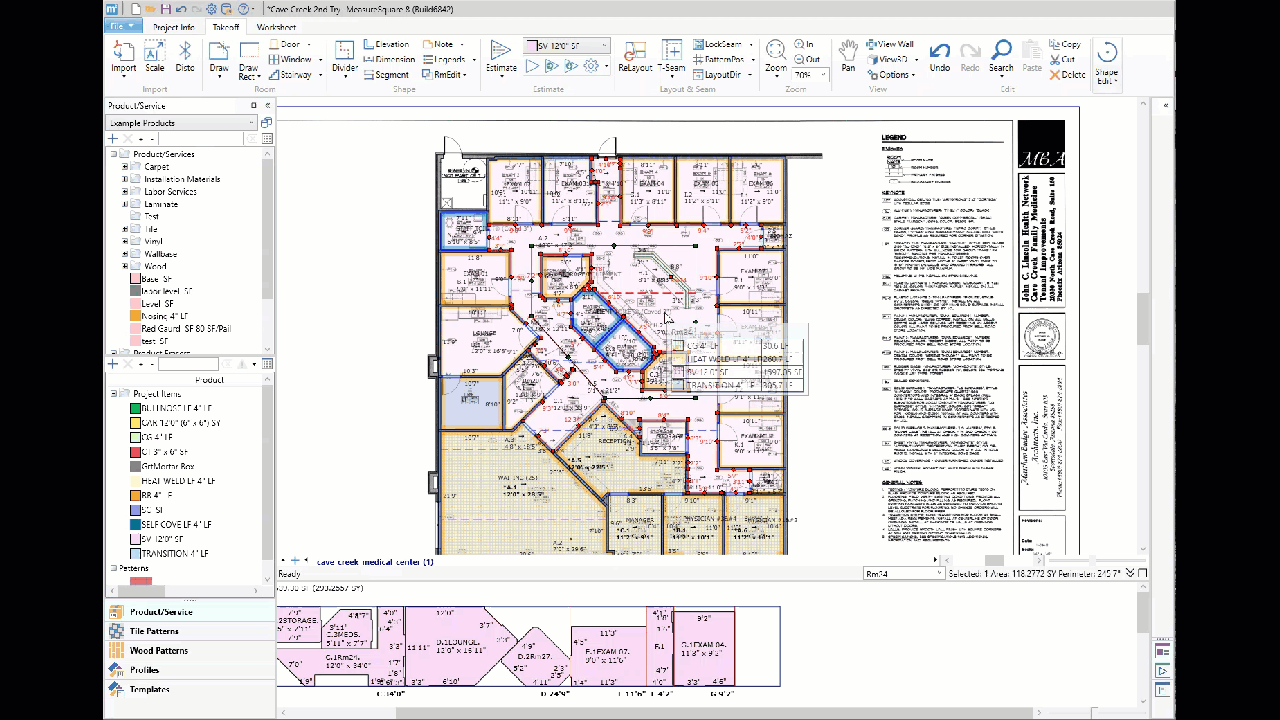1280x720 pixels.
Task: Select the Pan hand tool
Action: (x=848, y=57)
